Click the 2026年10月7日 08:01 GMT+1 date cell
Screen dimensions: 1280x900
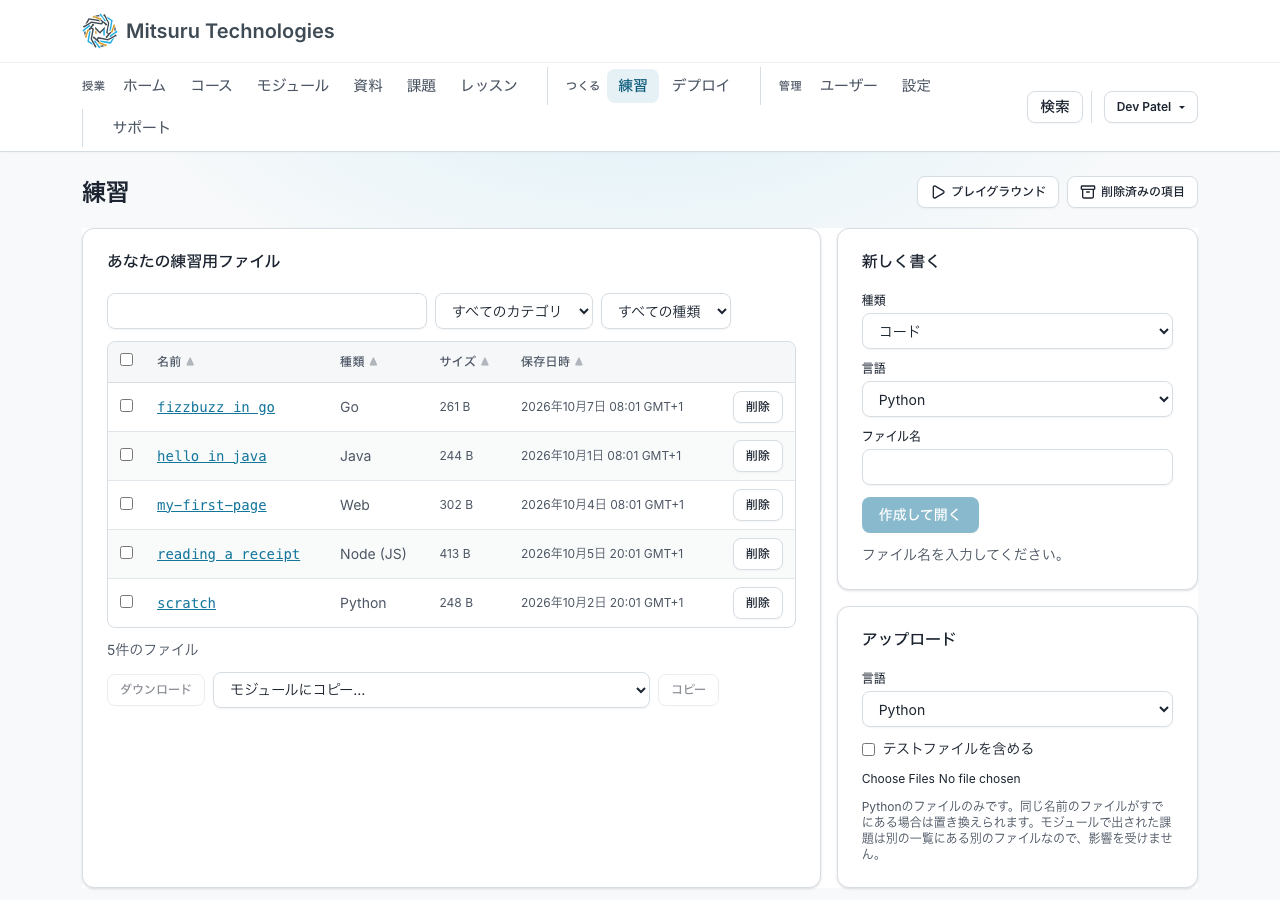602,407
